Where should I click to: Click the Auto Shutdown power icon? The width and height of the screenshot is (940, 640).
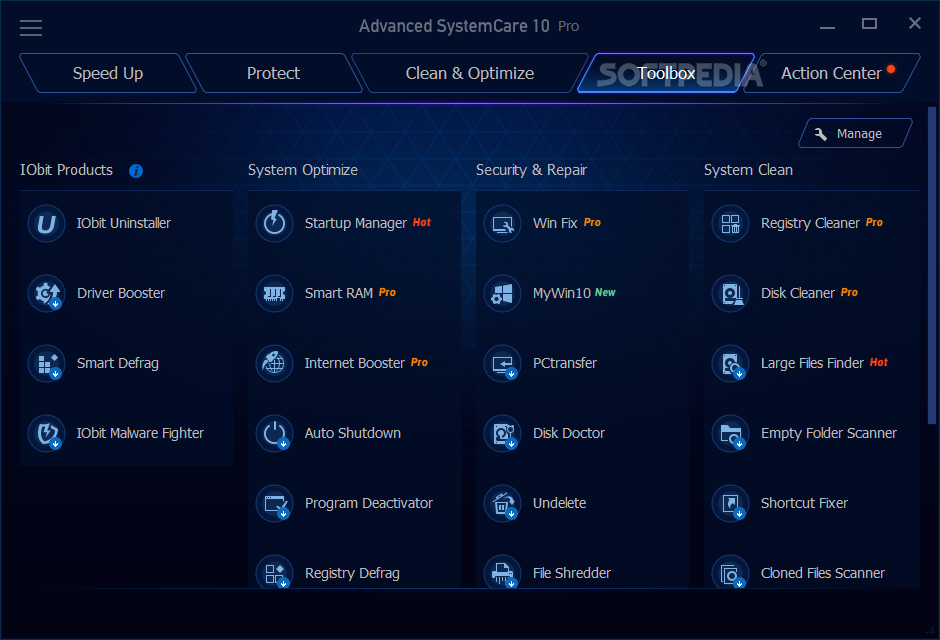click(x=275, y=434)
